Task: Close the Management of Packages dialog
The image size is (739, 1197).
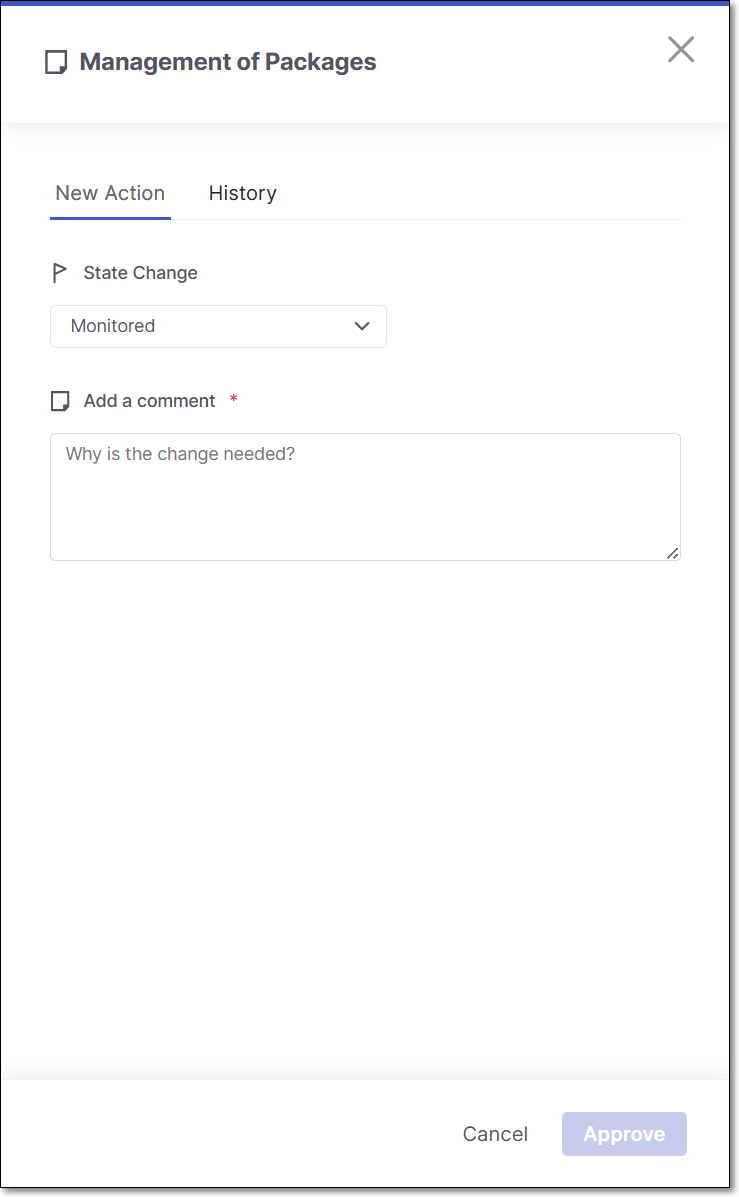Action: click(681, 49)
